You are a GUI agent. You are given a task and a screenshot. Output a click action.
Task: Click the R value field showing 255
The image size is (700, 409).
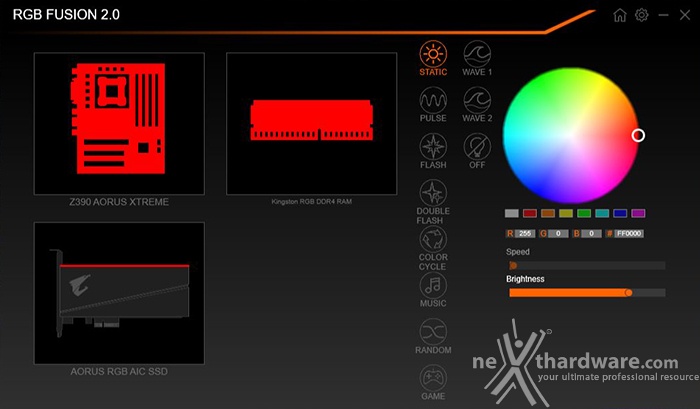[x=525, y=234]
